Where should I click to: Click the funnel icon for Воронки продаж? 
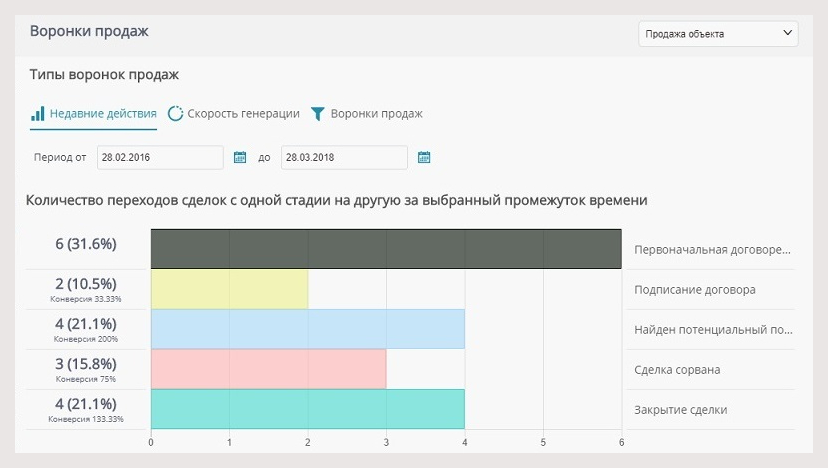pos(317,114)
